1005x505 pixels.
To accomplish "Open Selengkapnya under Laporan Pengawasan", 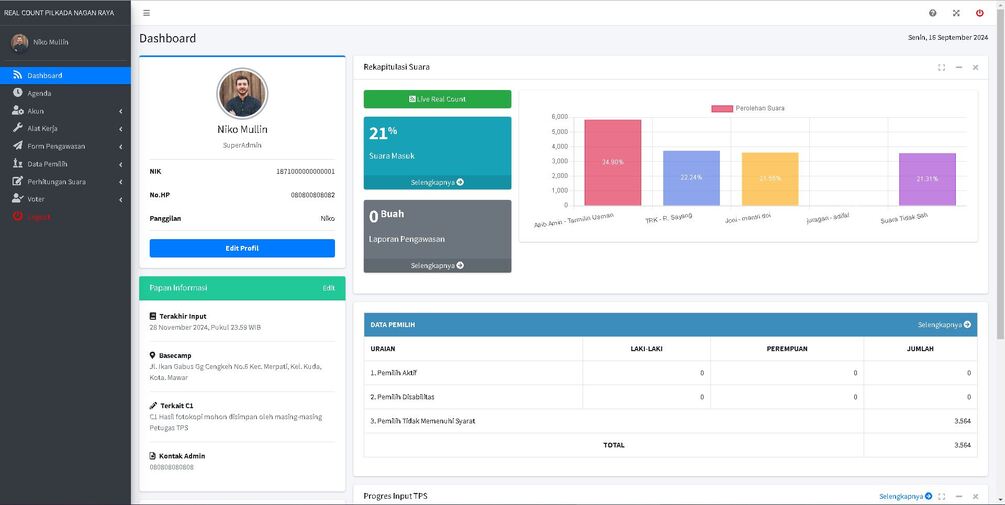I will [437, 265].
